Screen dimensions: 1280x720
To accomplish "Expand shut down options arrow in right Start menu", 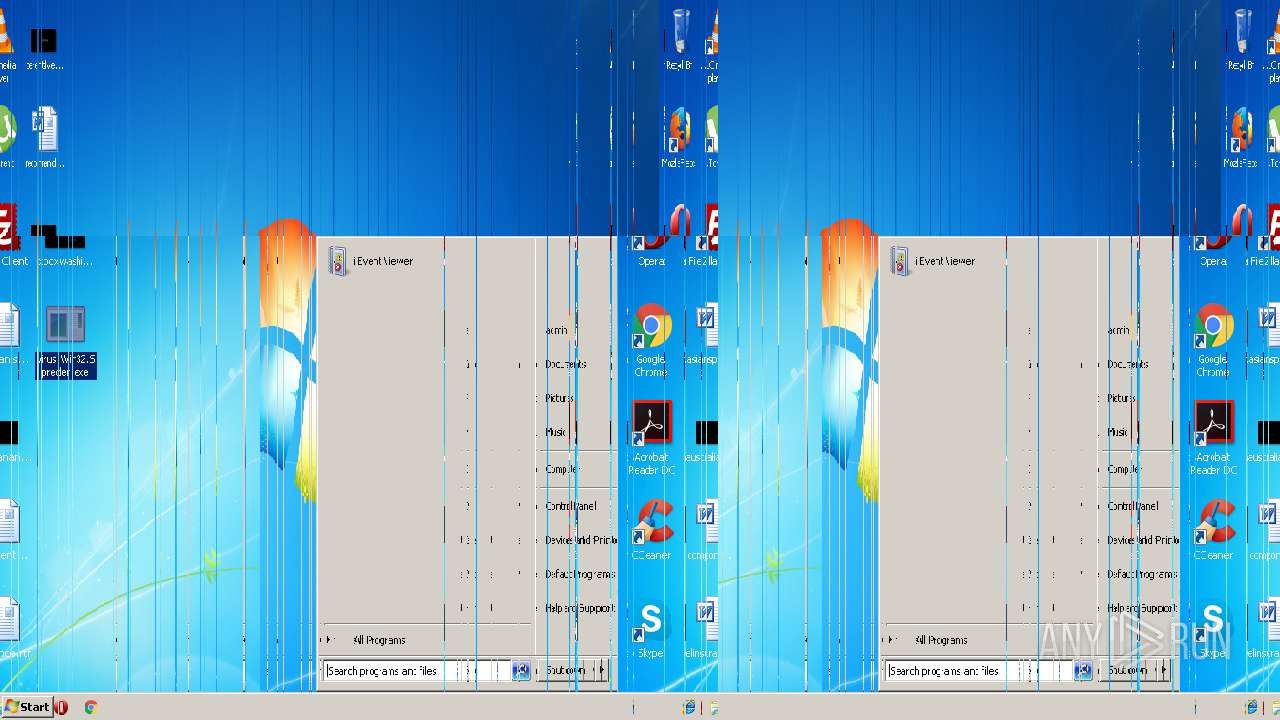I will [1163, 671].
